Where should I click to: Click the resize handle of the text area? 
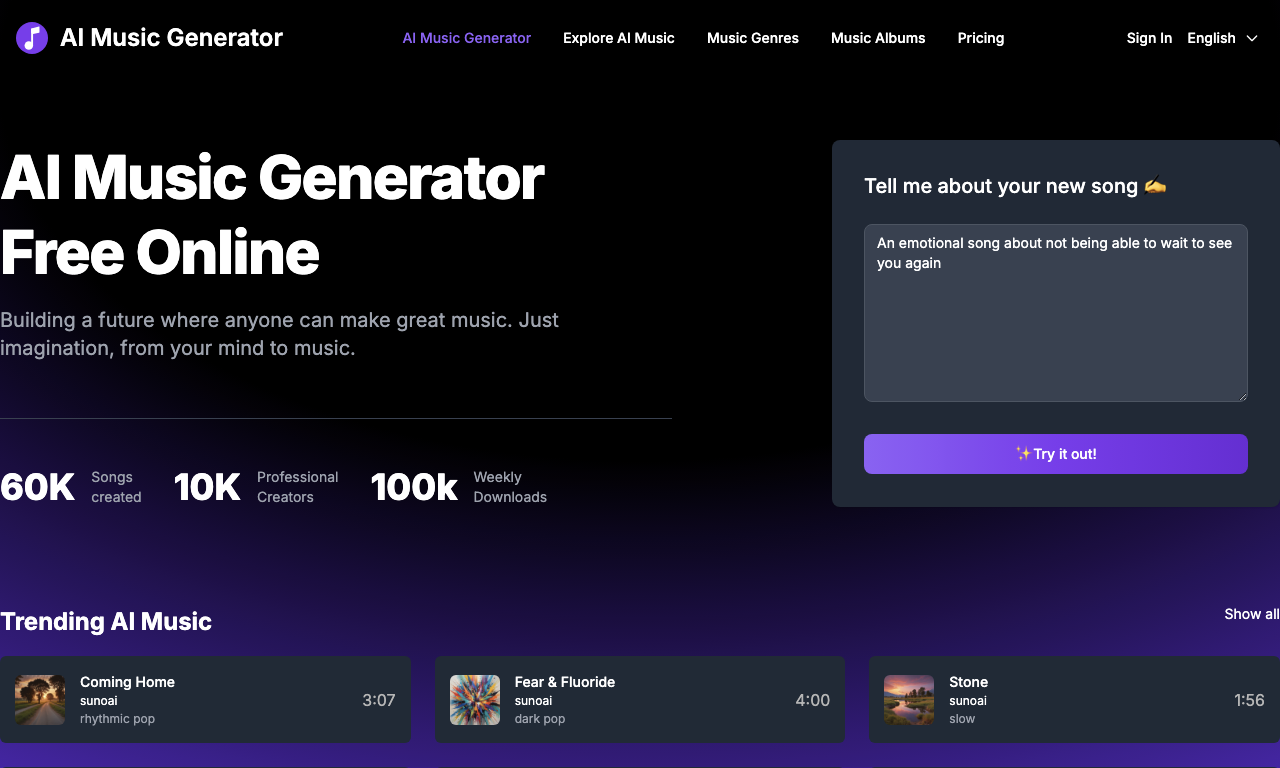[1242, 396]
